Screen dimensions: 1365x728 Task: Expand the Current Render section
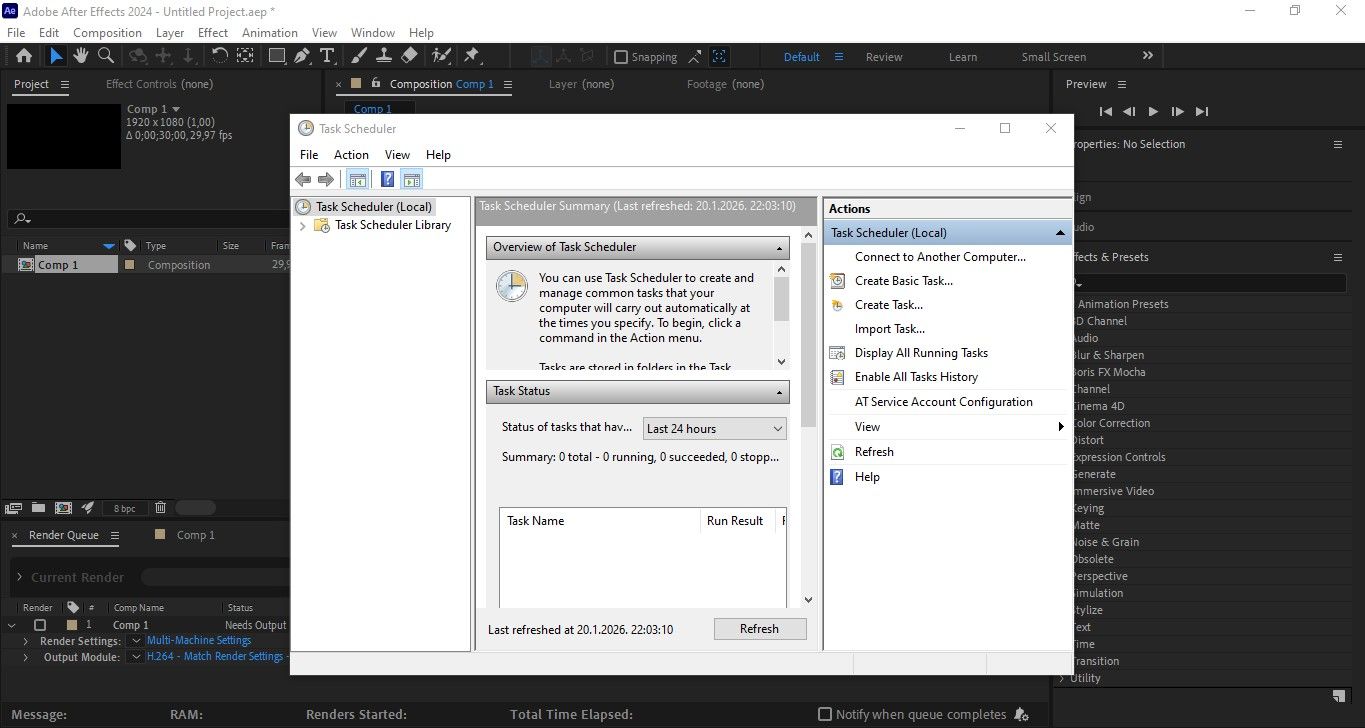(x=19, y=577)
